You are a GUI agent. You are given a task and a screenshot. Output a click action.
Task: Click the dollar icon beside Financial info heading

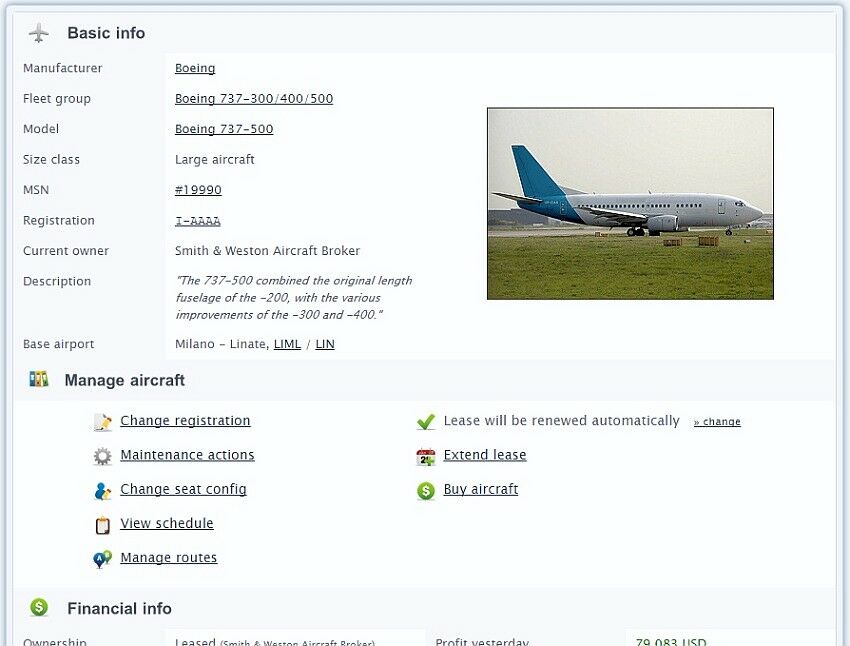(x=38, y=607)
